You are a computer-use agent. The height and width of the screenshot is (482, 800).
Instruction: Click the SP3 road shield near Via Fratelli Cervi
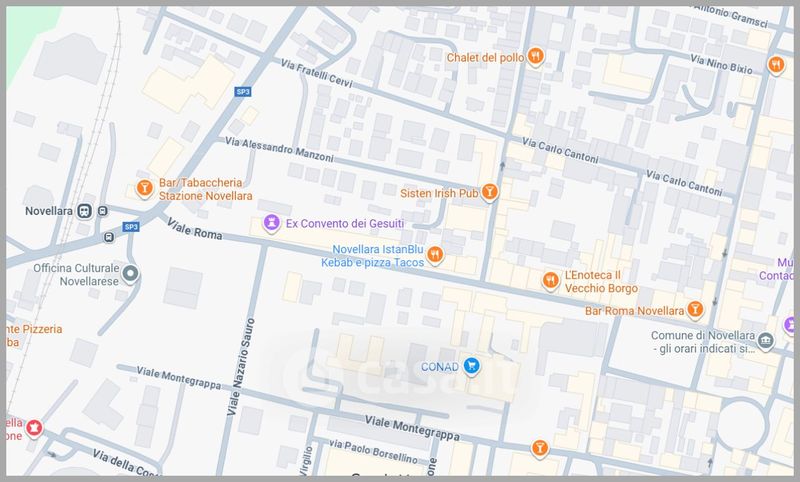(x=242, y=92)
